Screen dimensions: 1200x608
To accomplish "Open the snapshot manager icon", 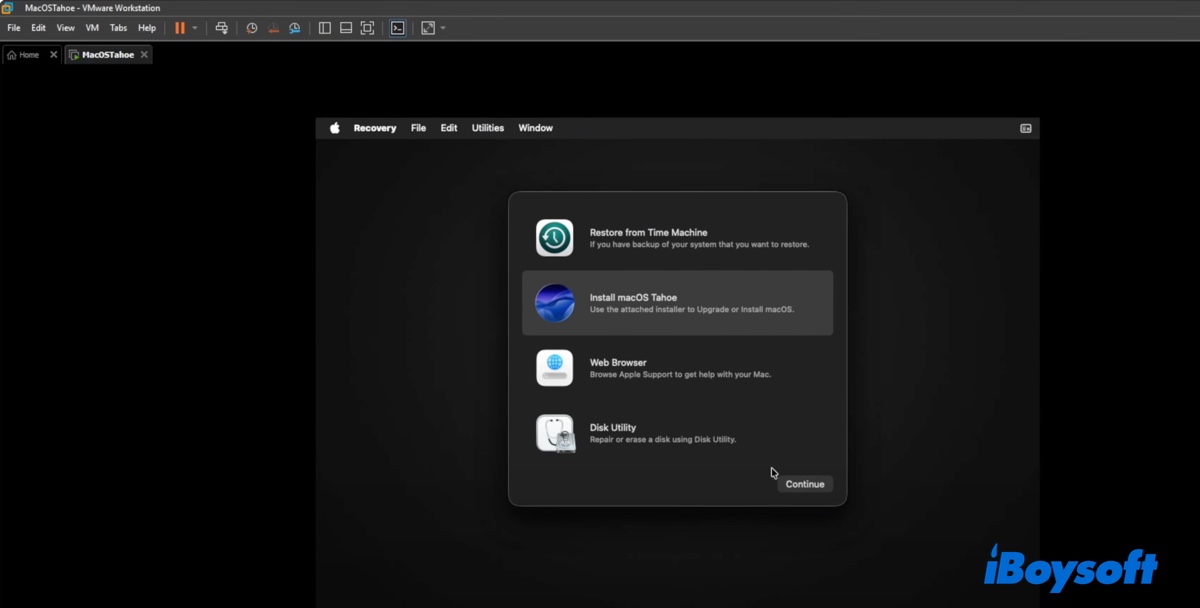I will point(295,28).
